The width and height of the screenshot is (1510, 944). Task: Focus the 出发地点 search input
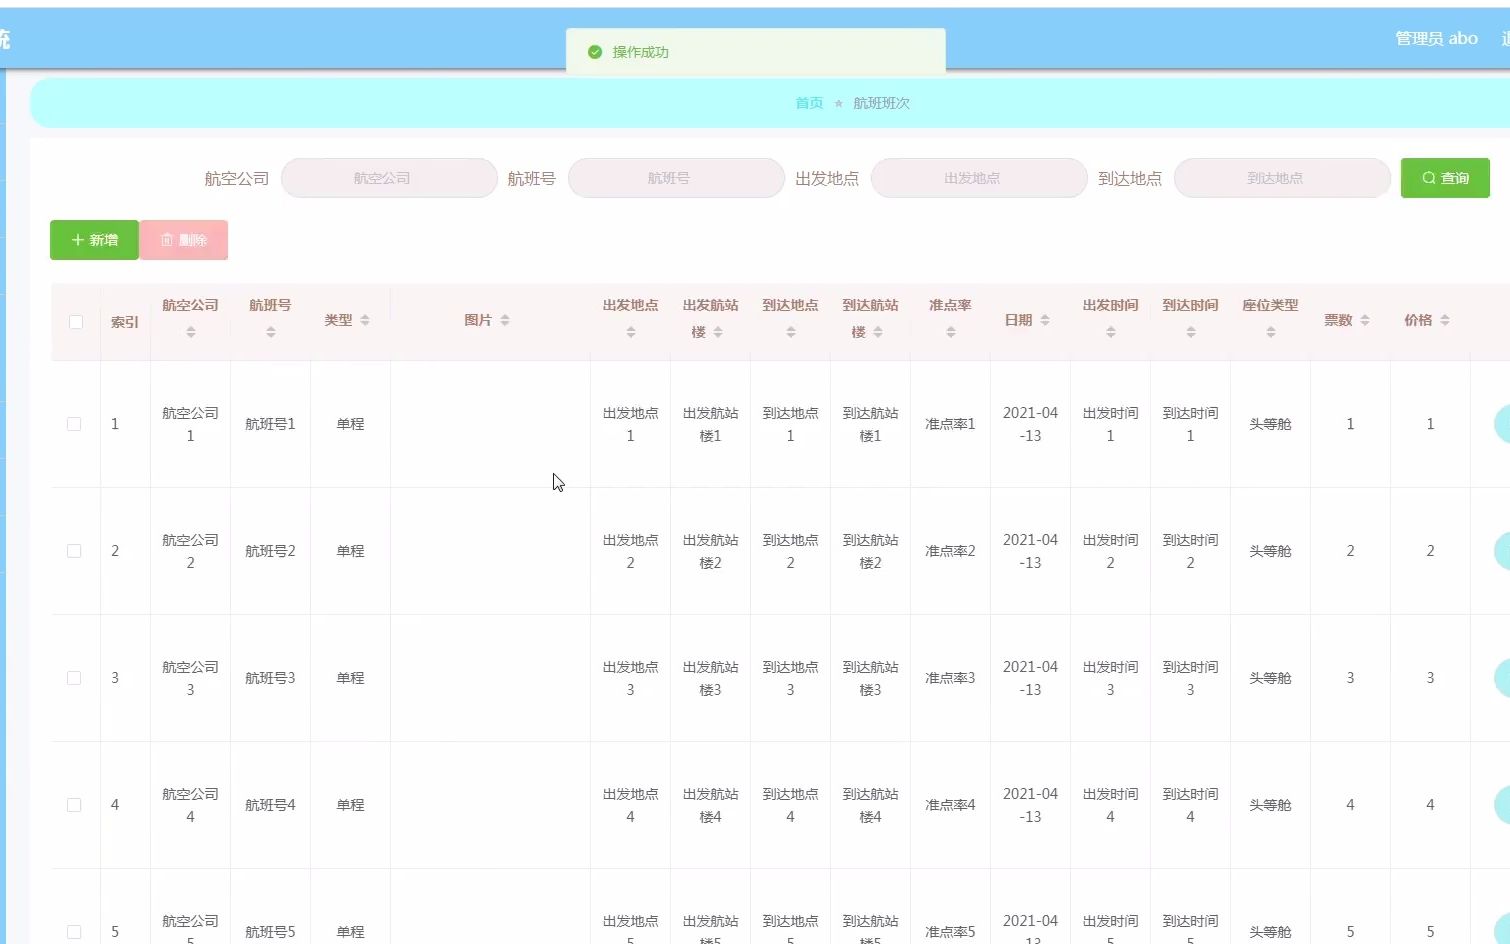click(x=979, y=178)
